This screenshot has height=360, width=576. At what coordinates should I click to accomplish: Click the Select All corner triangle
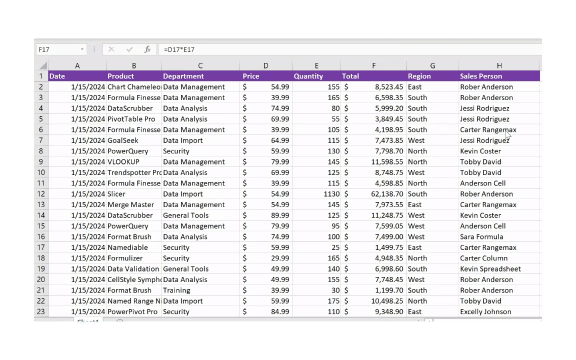click(x=43, y=65)
